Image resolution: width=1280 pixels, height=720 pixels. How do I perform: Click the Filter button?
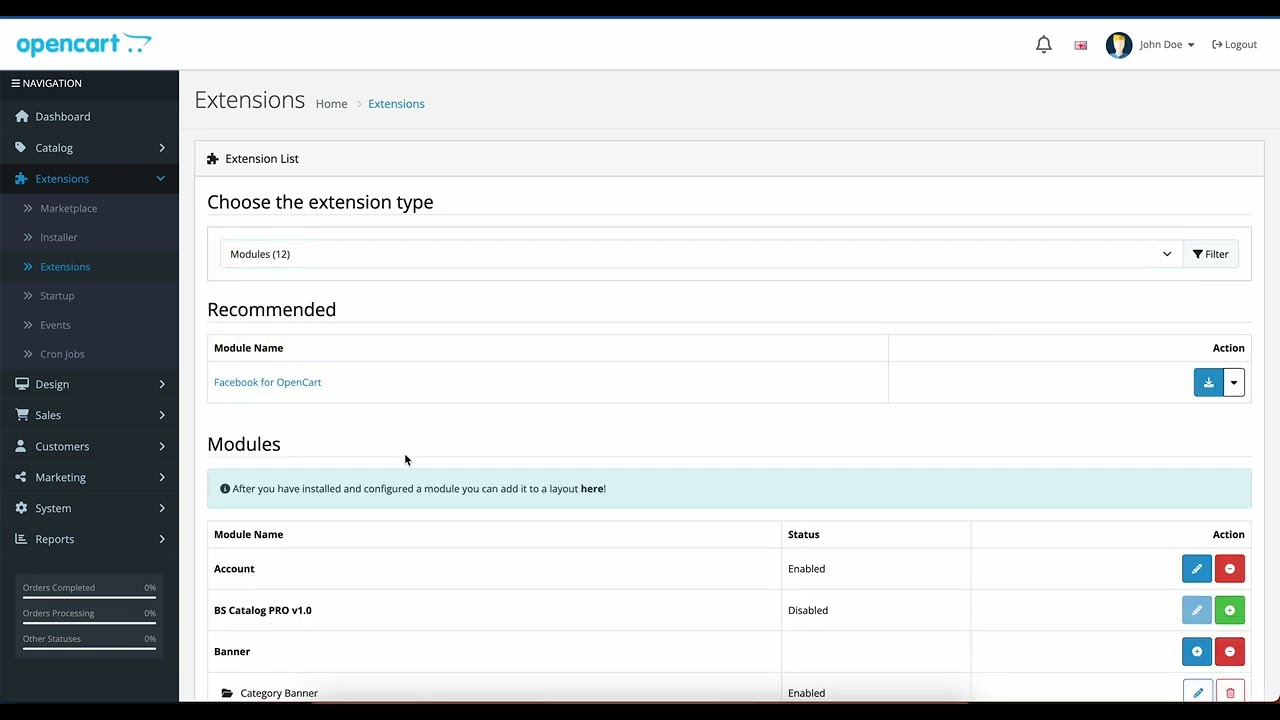[1210, 254]
